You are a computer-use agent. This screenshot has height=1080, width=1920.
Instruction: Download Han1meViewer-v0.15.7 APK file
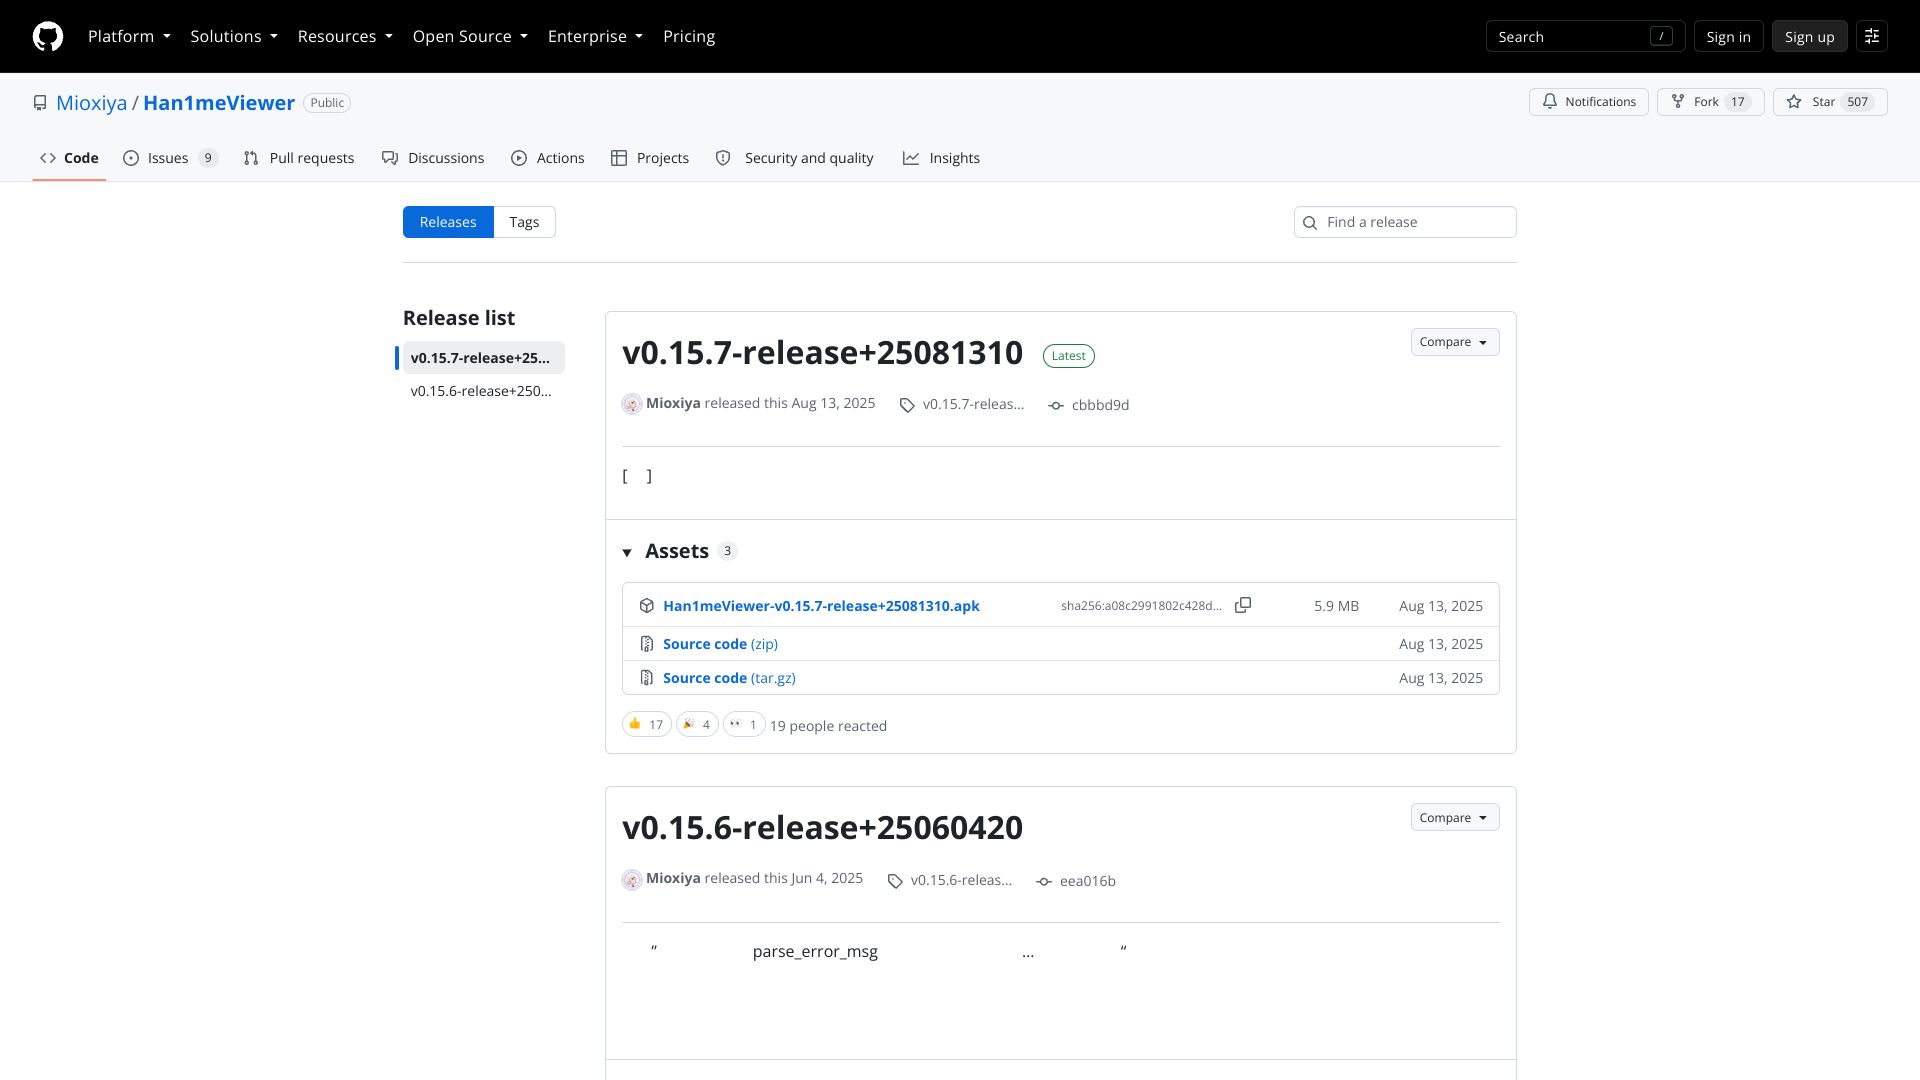[x=821, y=606]
